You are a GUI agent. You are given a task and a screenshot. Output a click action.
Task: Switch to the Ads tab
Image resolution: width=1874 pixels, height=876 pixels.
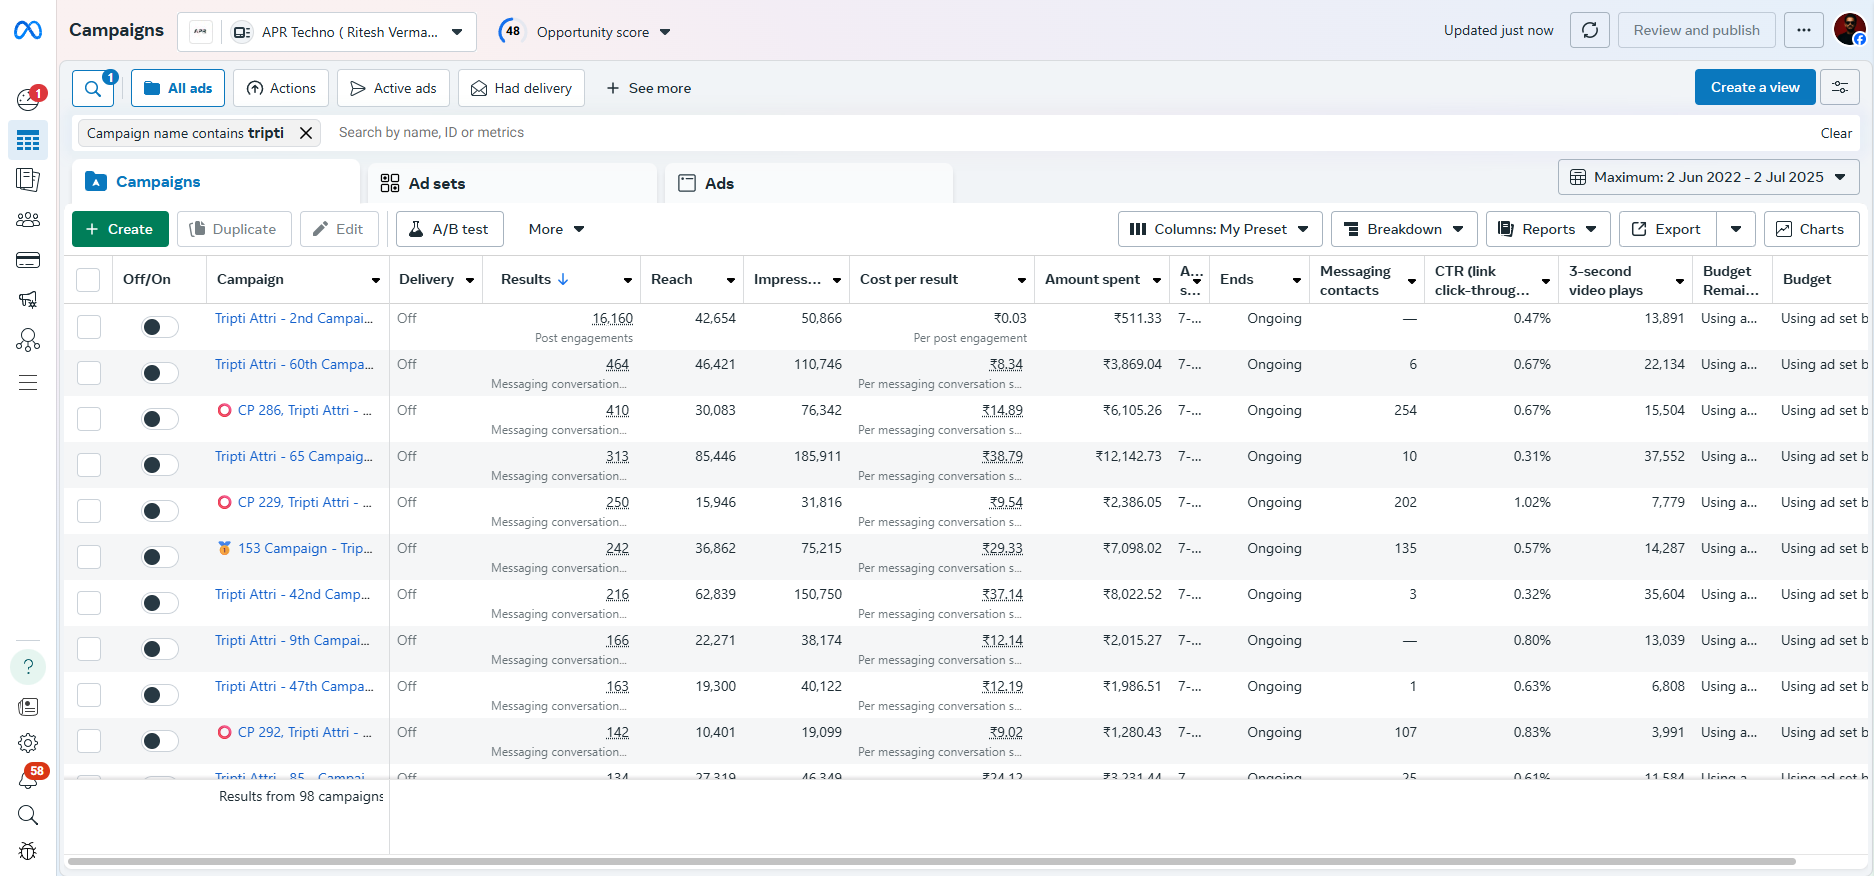click(x=718, y=183)
